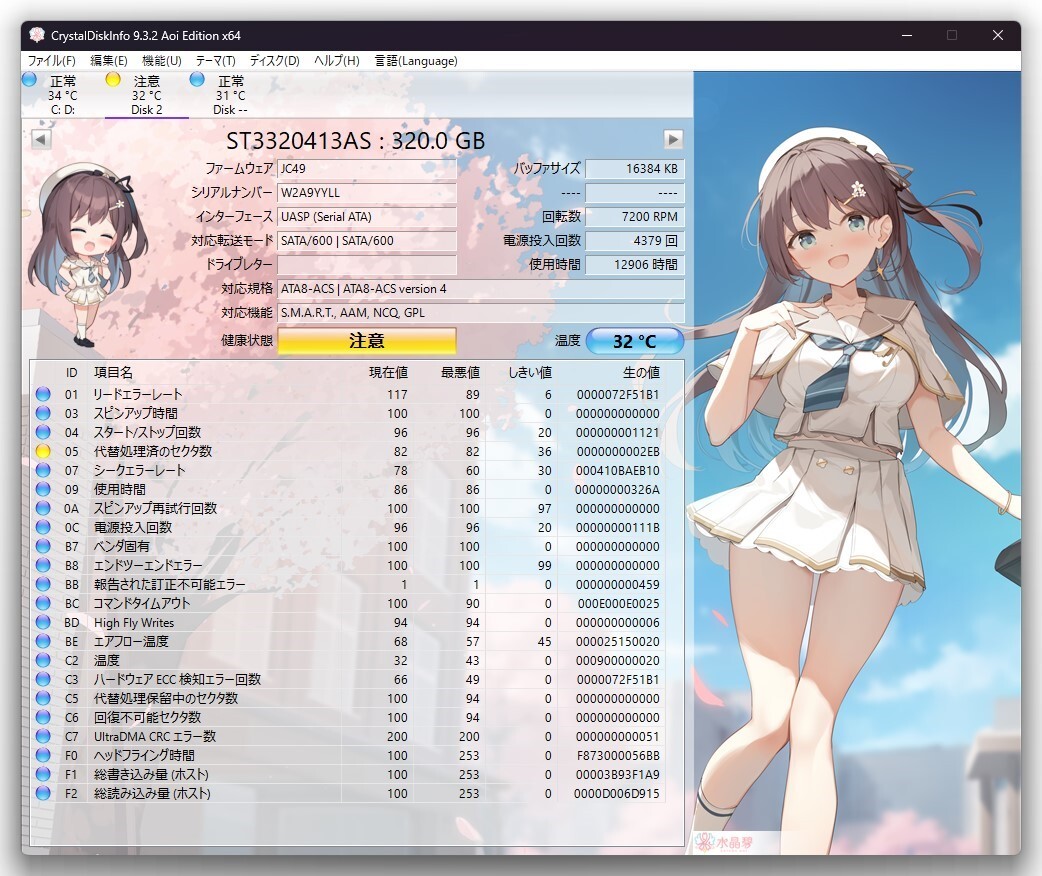
Task: Click the yellow caution orb for Disk 2
Action: [113, 80]
